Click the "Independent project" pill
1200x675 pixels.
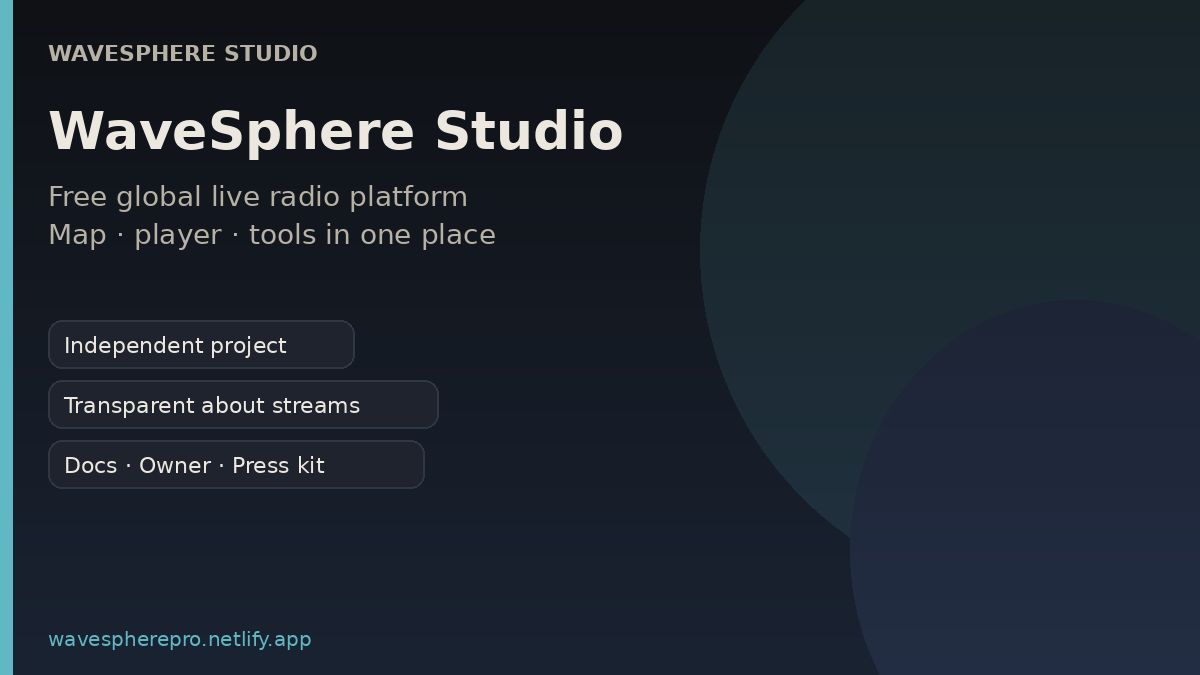click(x=201, y=345)
